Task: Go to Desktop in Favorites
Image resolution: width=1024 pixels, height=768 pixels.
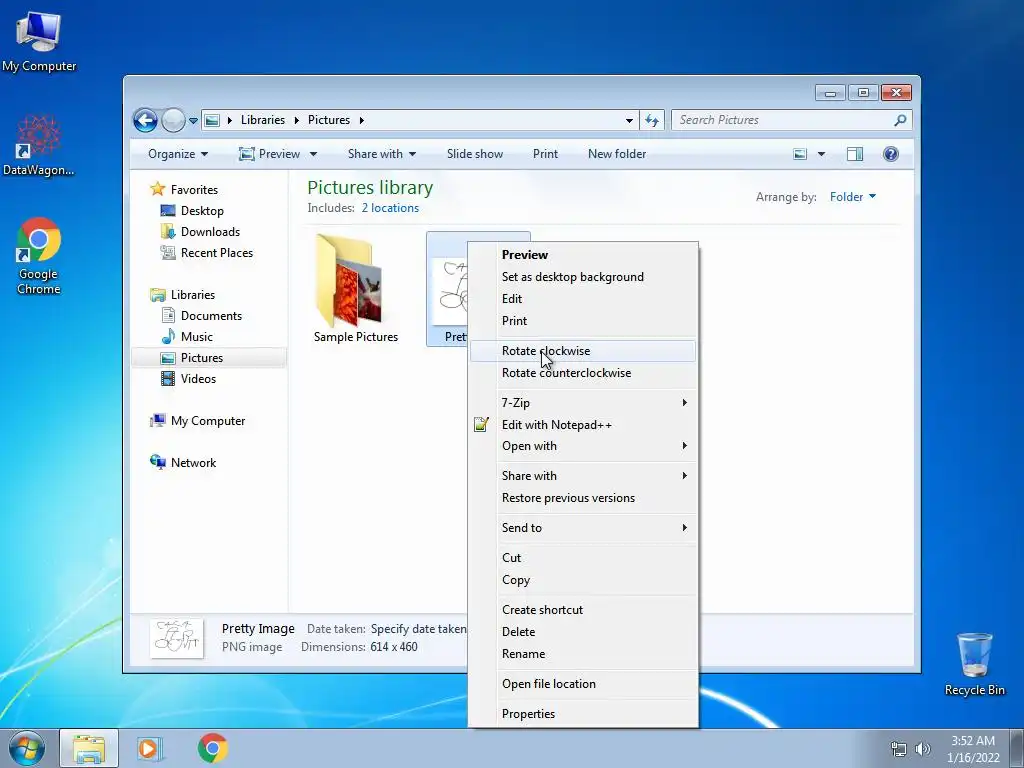Action: [x=202, y=211]
